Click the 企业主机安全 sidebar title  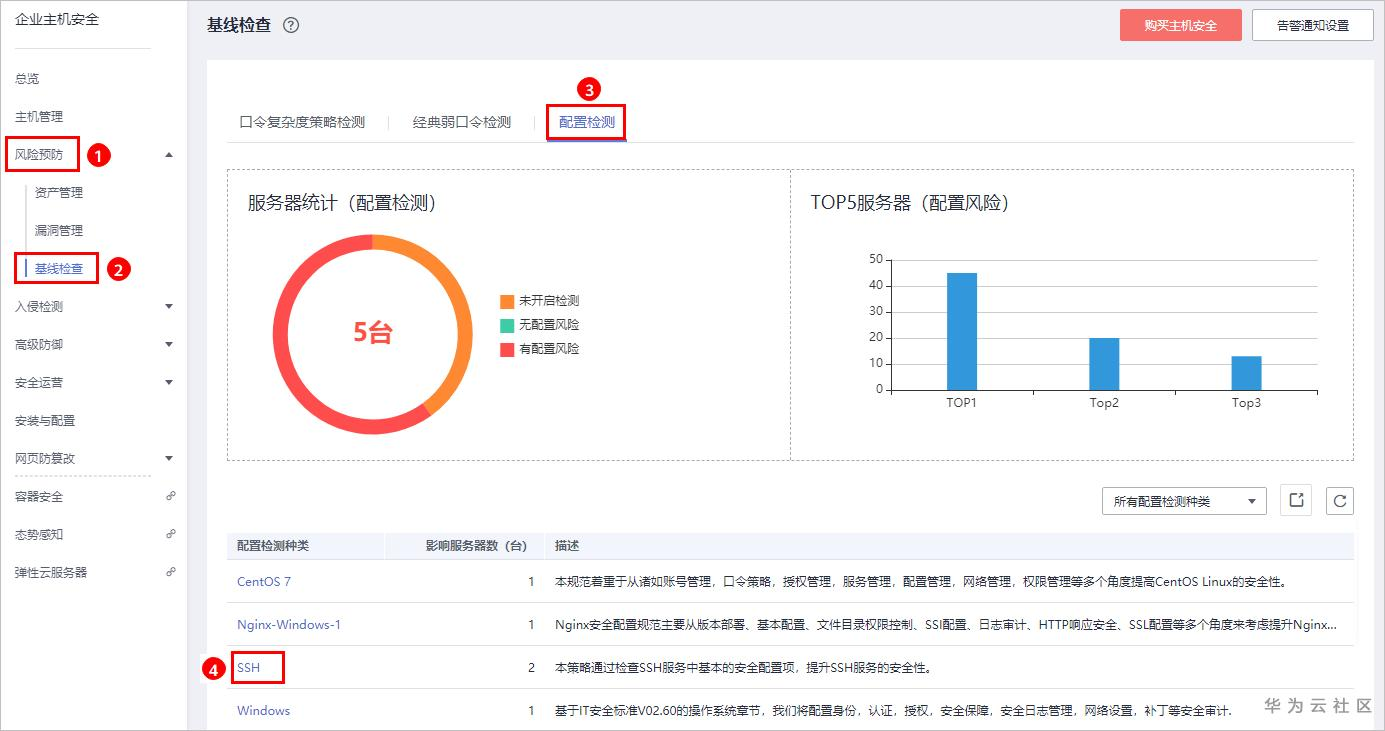pos(57,19)
